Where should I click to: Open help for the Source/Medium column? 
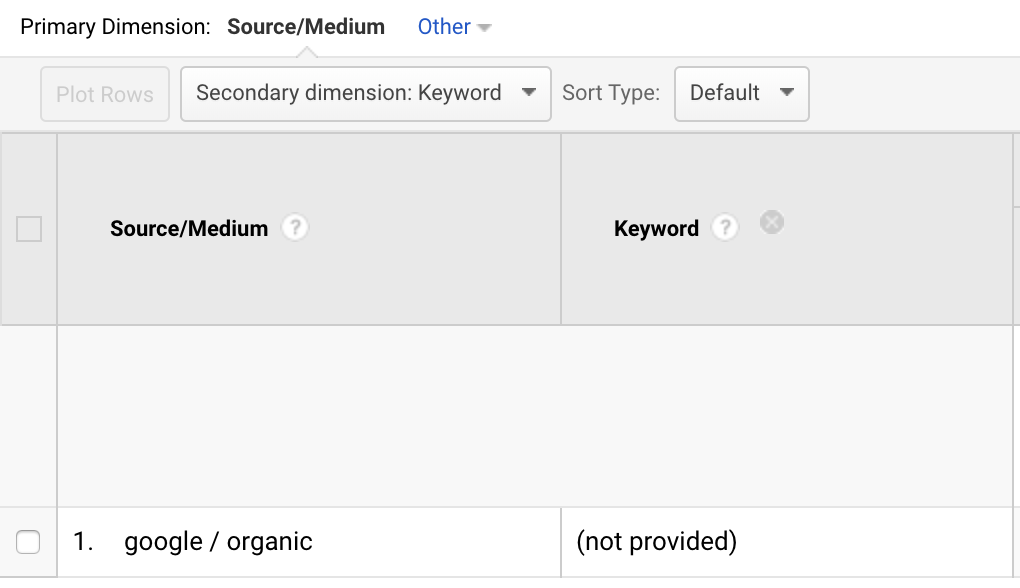click(294, 228)
